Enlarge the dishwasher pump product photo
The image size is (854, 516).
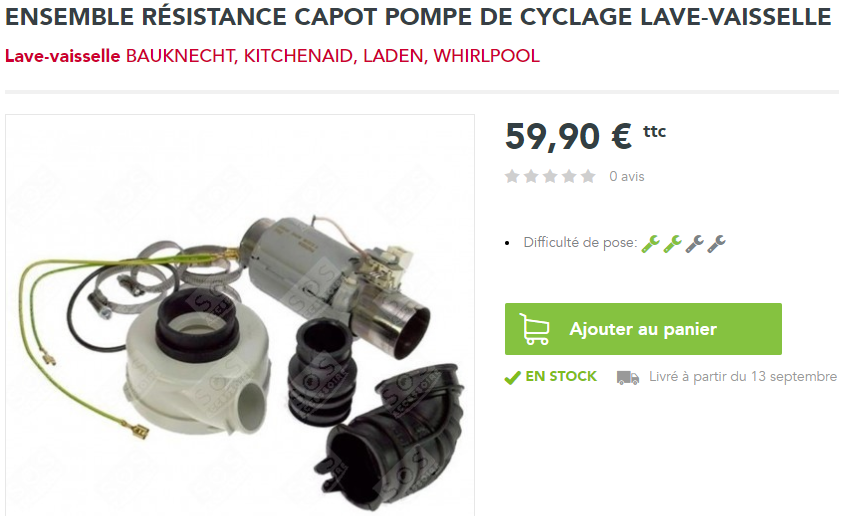240,315
